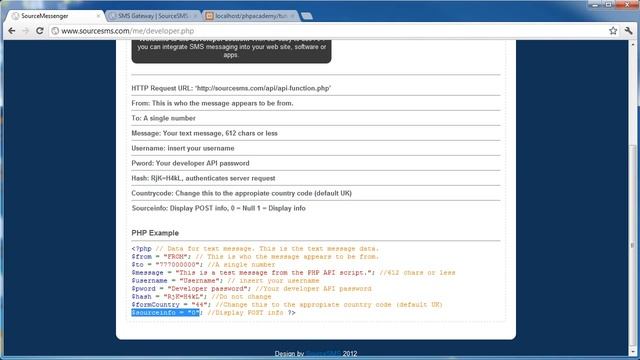Viewport: 640px width, 360px height.
Task: Click the <?php opening tag line
Action: pos(255,249)
